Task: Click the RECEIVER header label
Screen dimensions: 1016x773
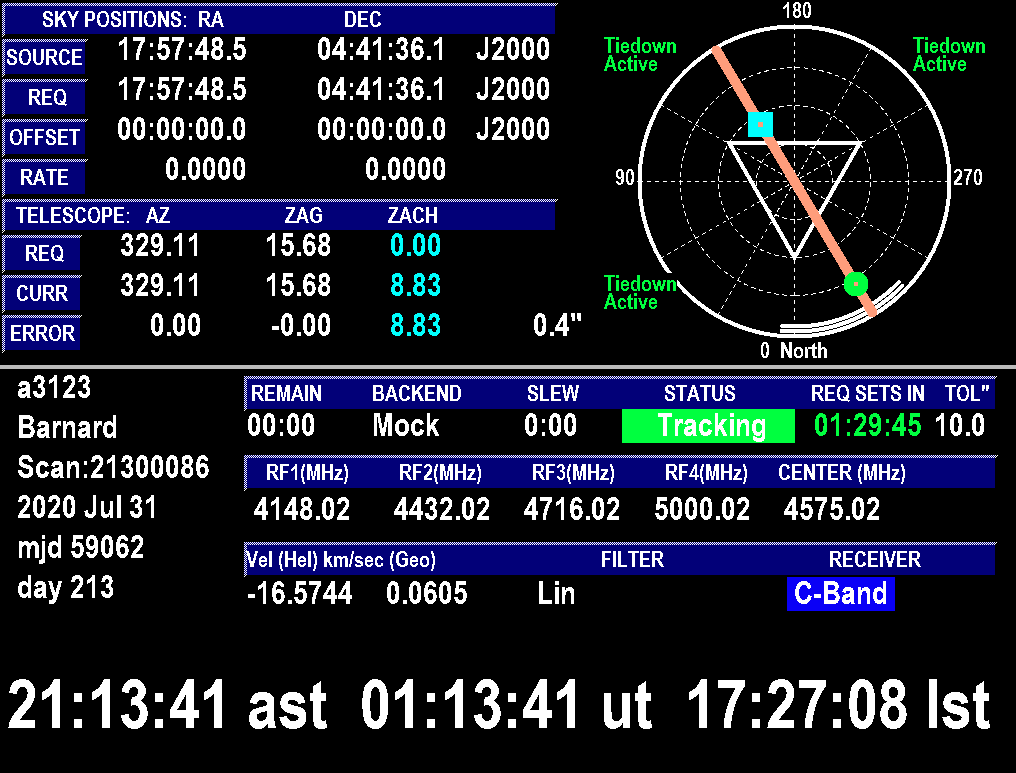Action: [x=875, y=560]
